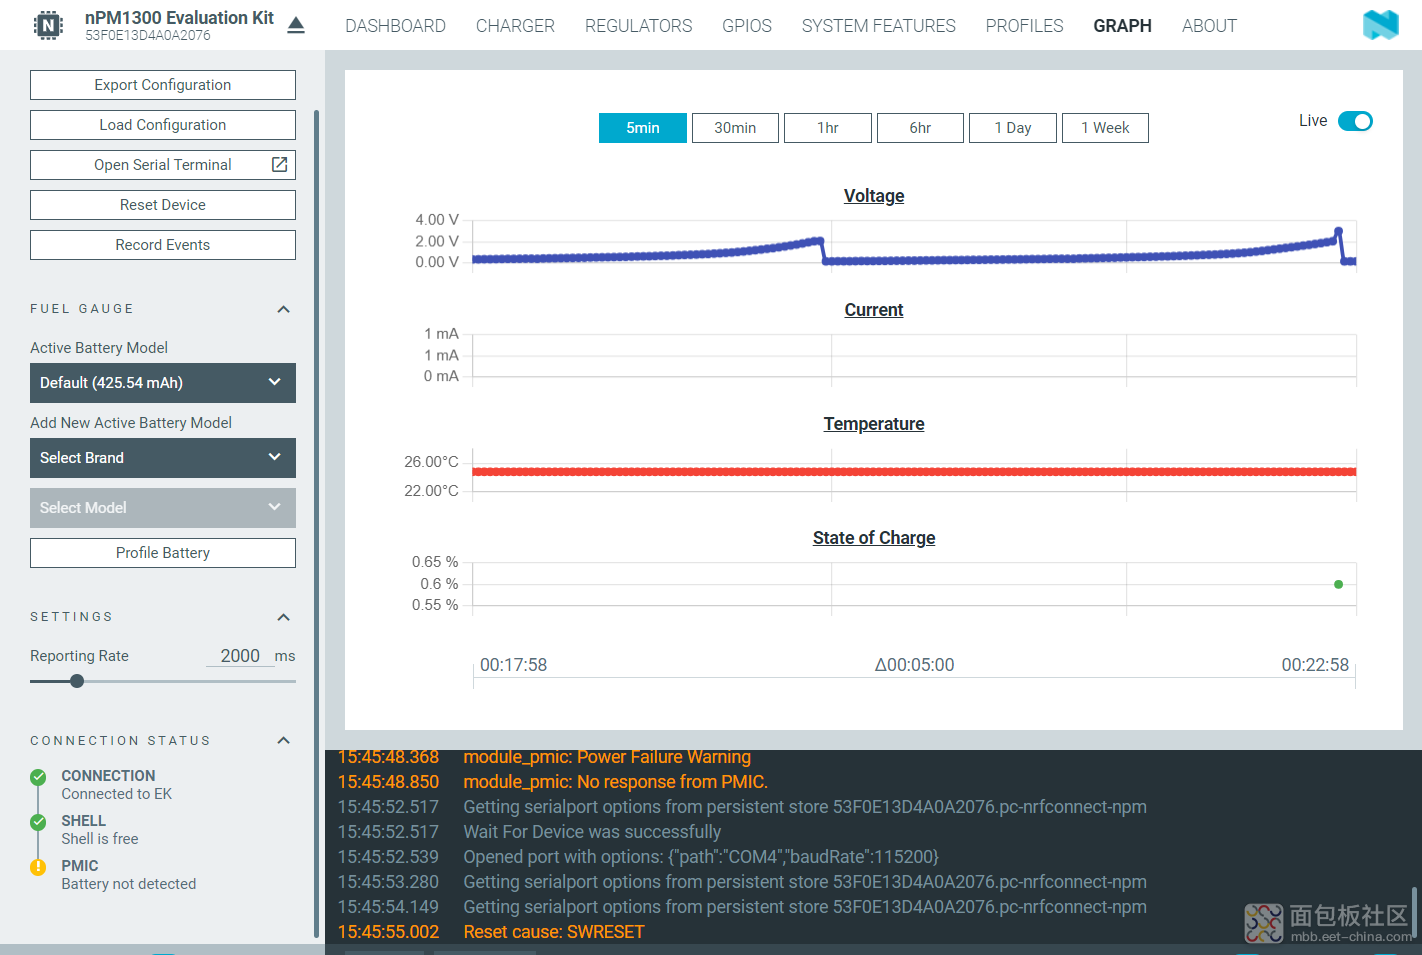This screenshot has height=955, width=1422.
Task: Click the Temperature chart title
Action: [874, 424]
